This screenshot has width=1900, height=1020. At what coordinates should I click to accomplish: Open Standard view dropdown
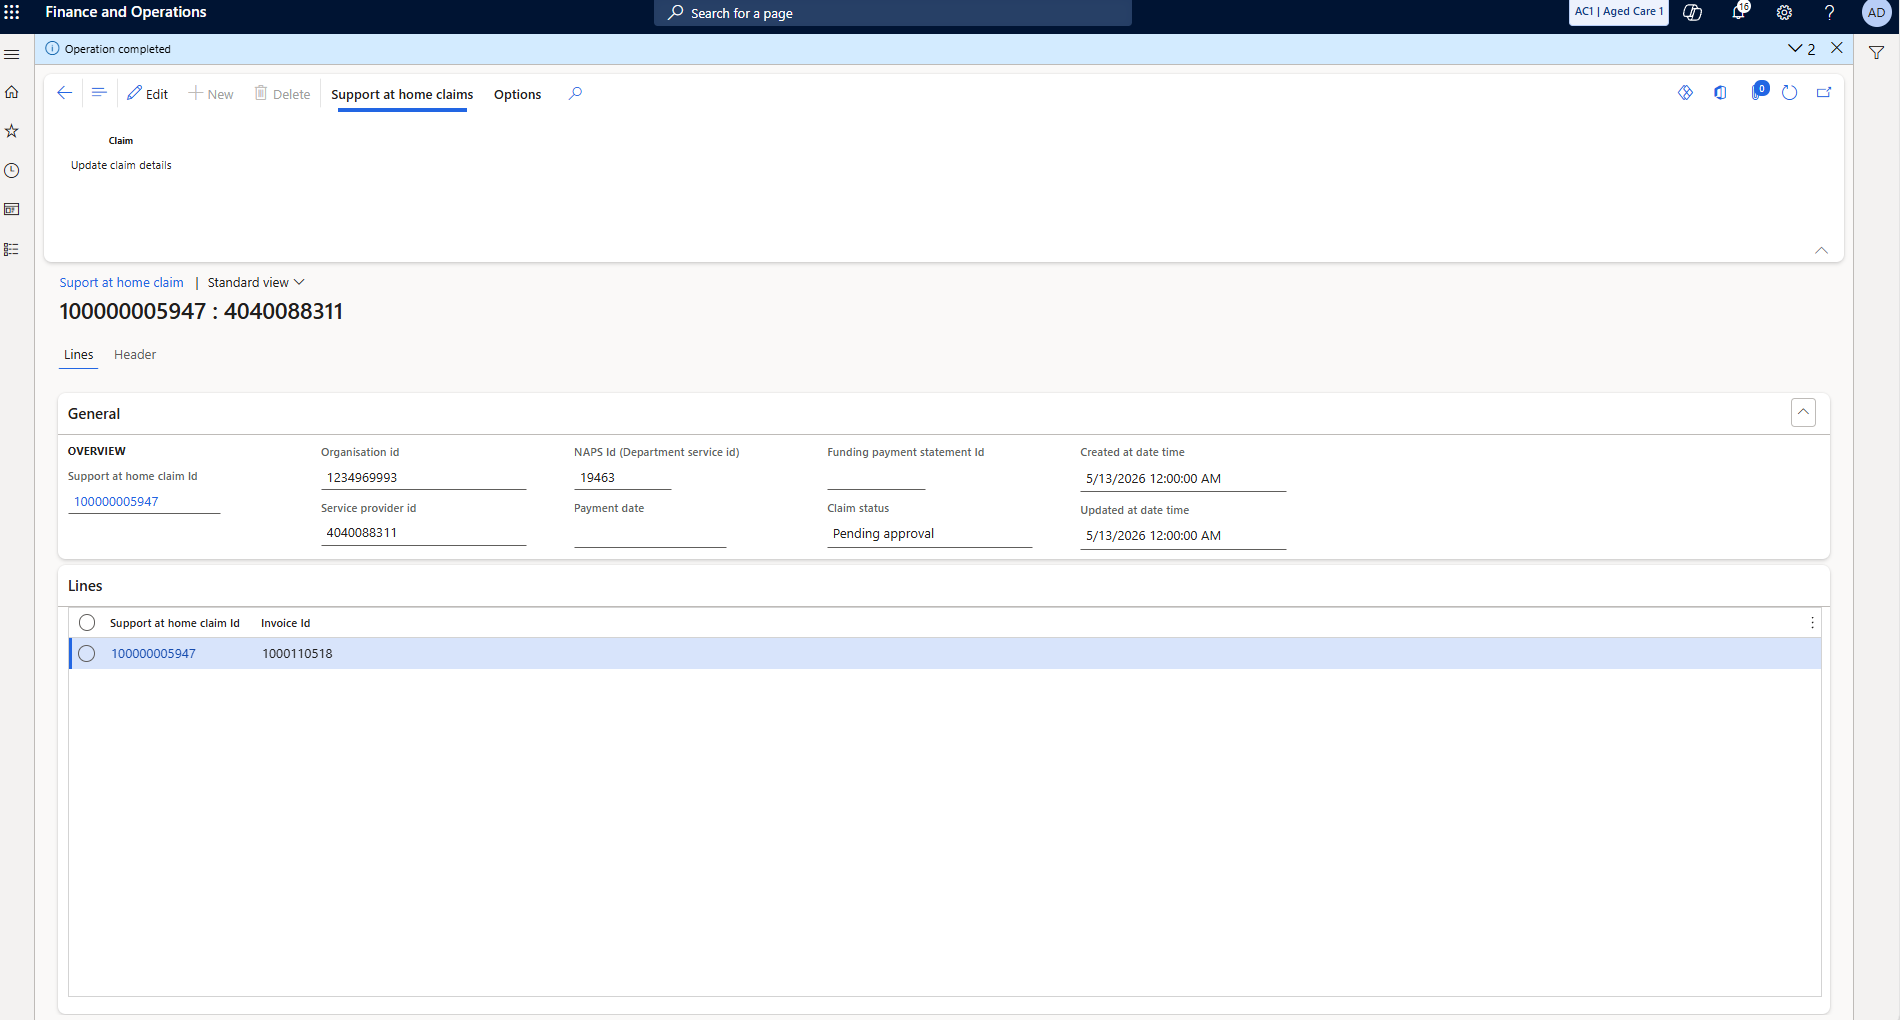pyautogui.click(x=256, y=283)
